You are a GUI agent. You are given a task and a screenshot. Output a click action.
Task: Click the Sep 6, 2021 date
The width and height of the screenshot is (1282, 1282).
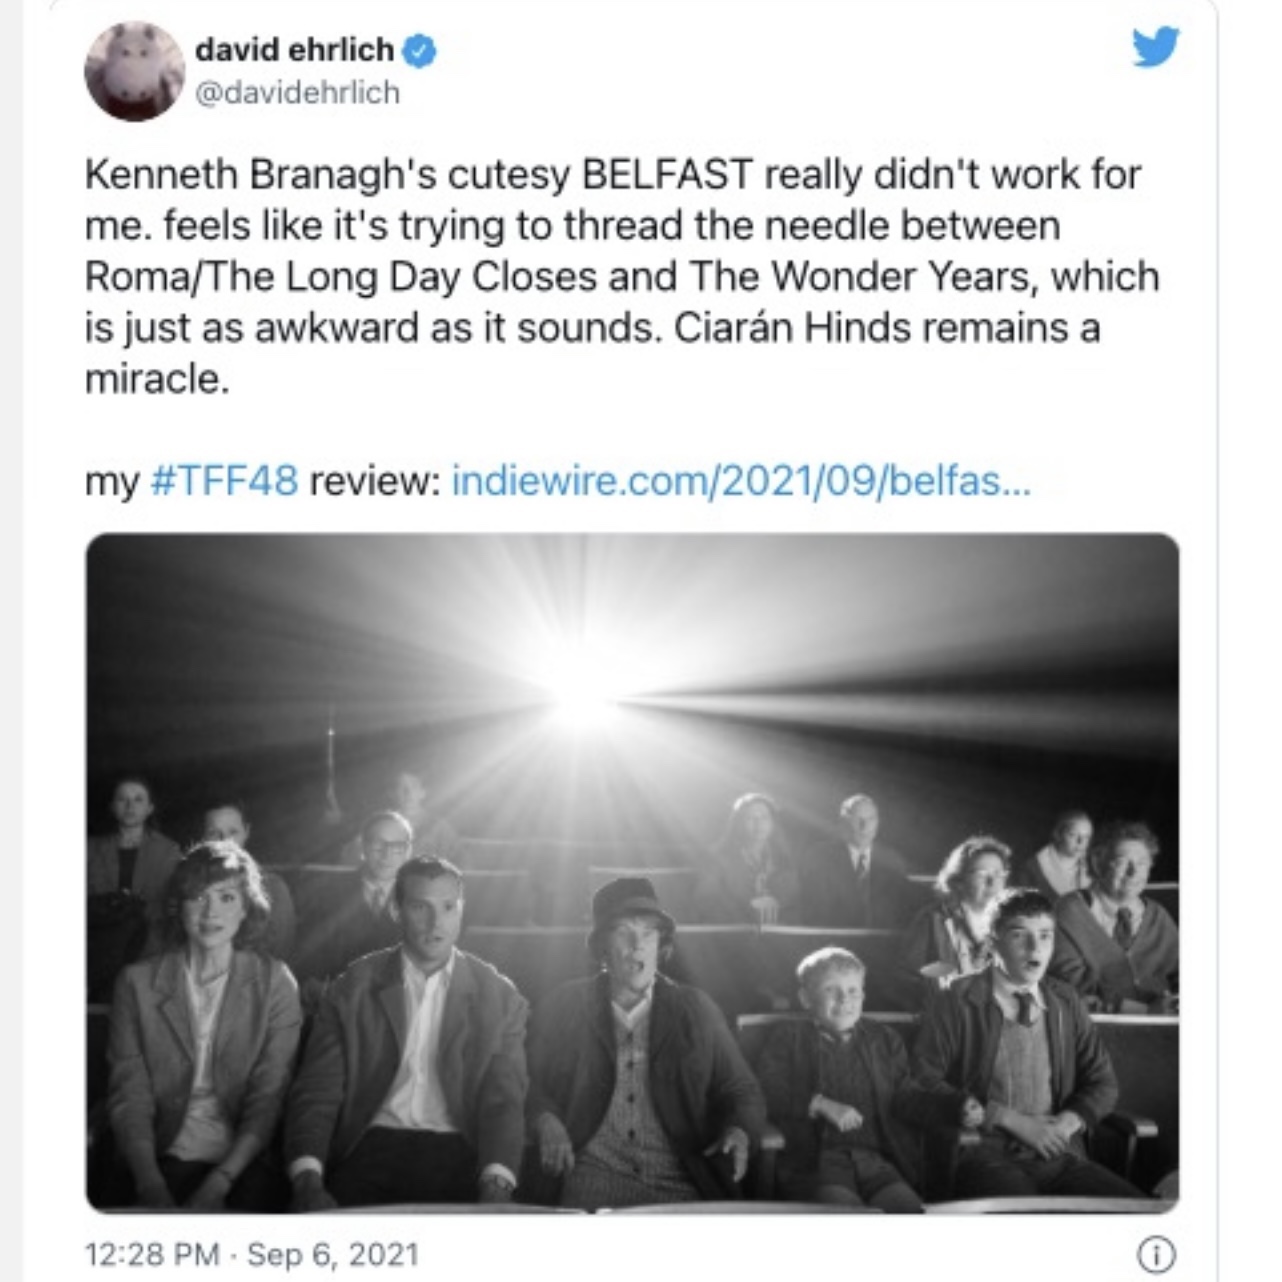[332, 1254]
